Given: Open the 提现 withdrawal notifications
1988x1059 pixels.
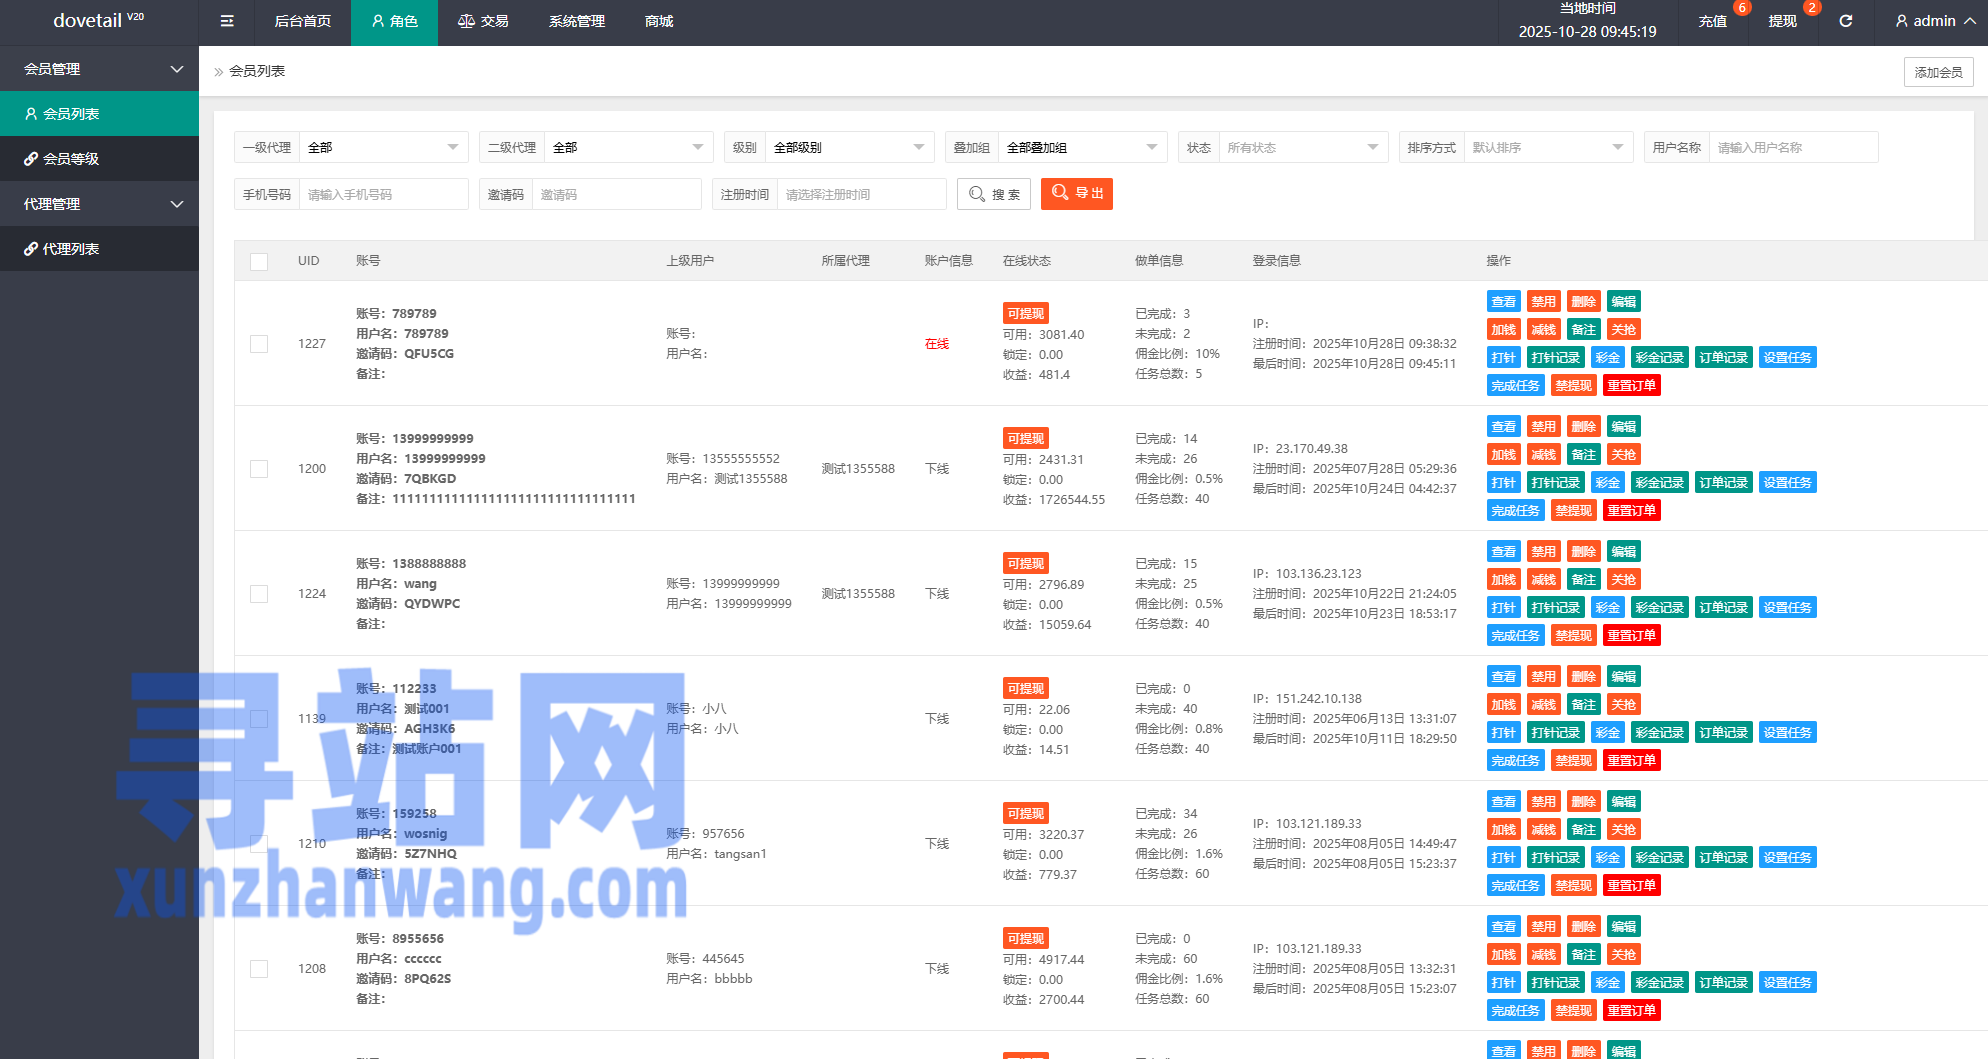Looking at the screenshot, I should pos(1782,21).
